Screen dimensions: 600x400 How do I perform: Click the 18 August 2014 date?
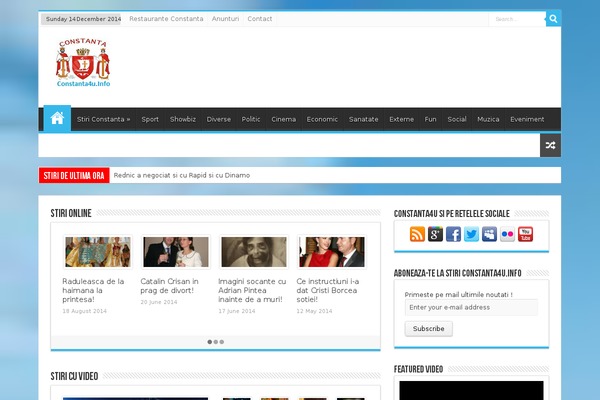pyautogui.click(x=85, y=311)
